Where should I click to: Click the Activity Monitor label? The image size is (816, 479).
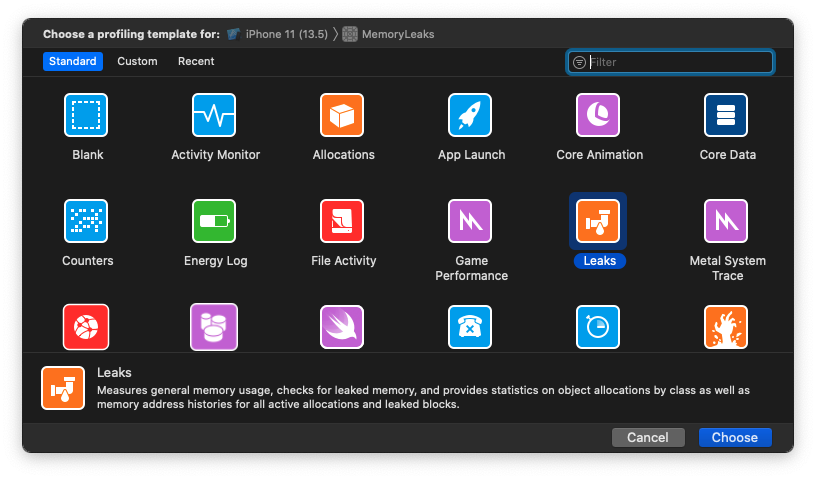pos(215,155)
